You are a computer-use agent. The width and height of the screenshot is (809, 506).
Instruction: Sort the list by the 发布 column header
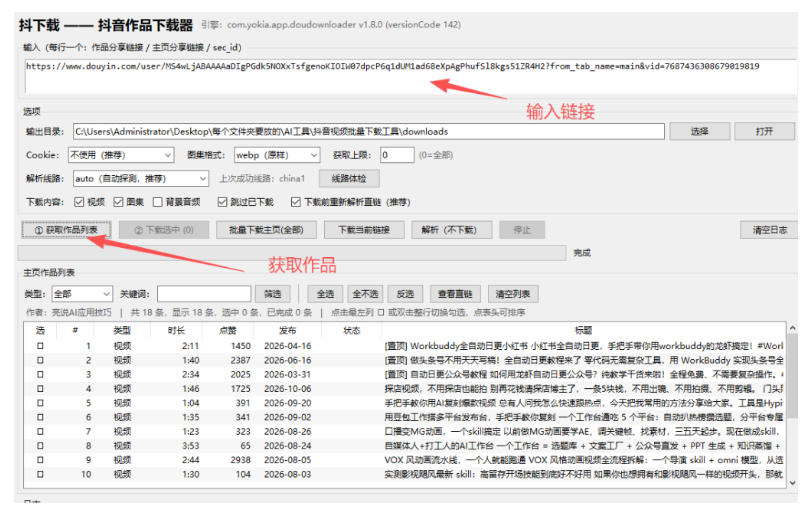click(x=287, y=331)
